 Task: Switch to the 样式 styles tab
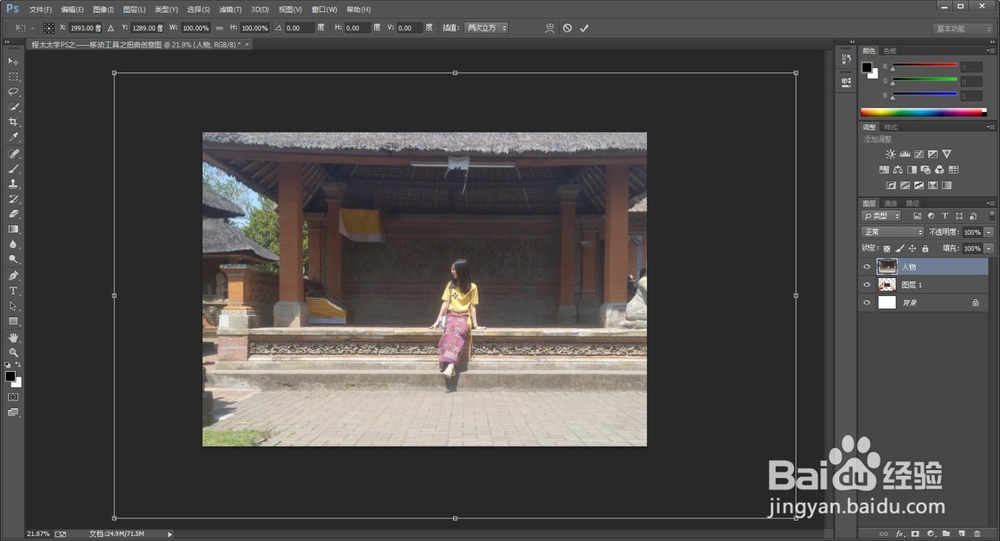891,127
